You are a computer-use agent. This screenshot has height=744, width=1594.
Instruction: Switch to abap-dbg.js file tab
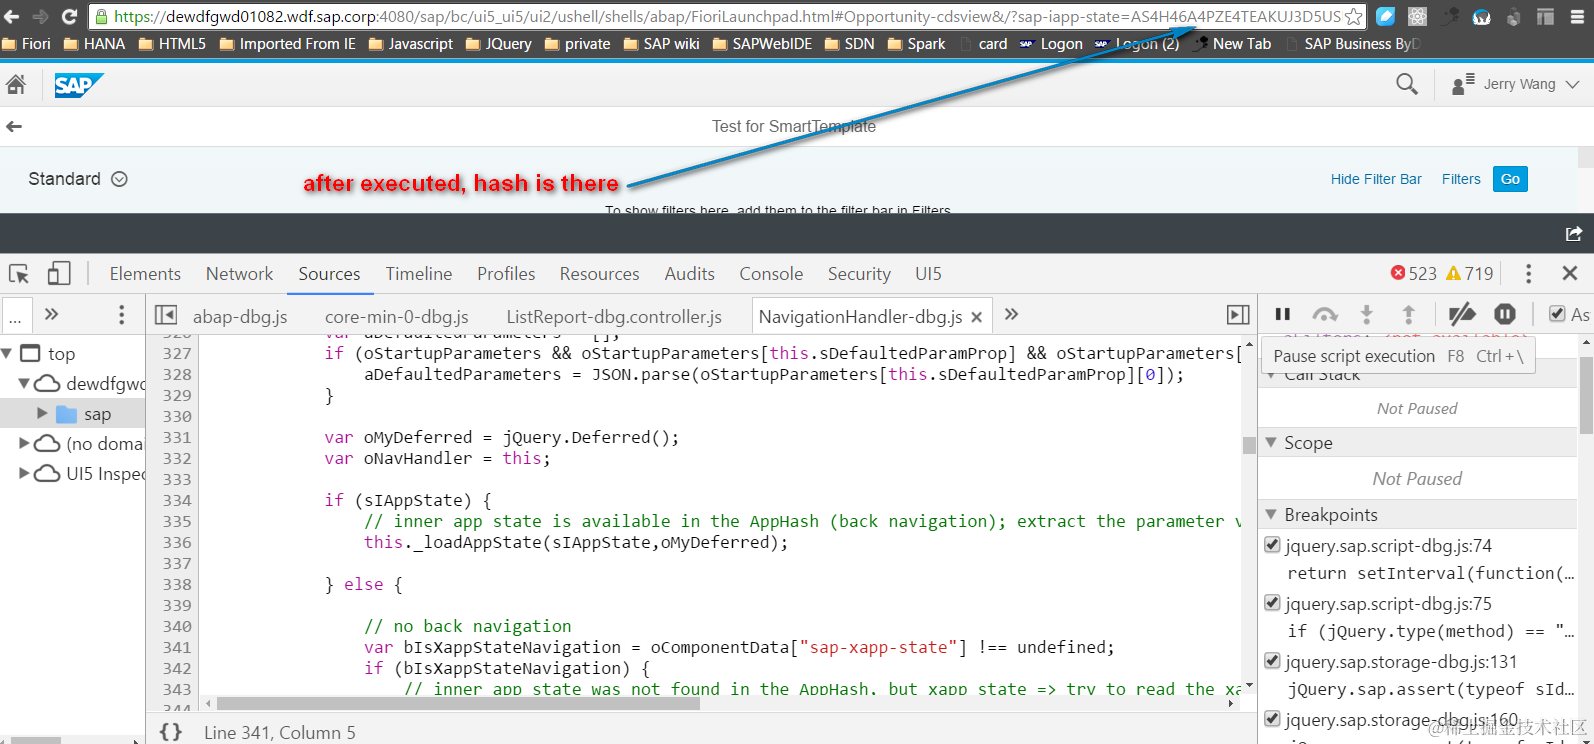click(x=240, y=317)
